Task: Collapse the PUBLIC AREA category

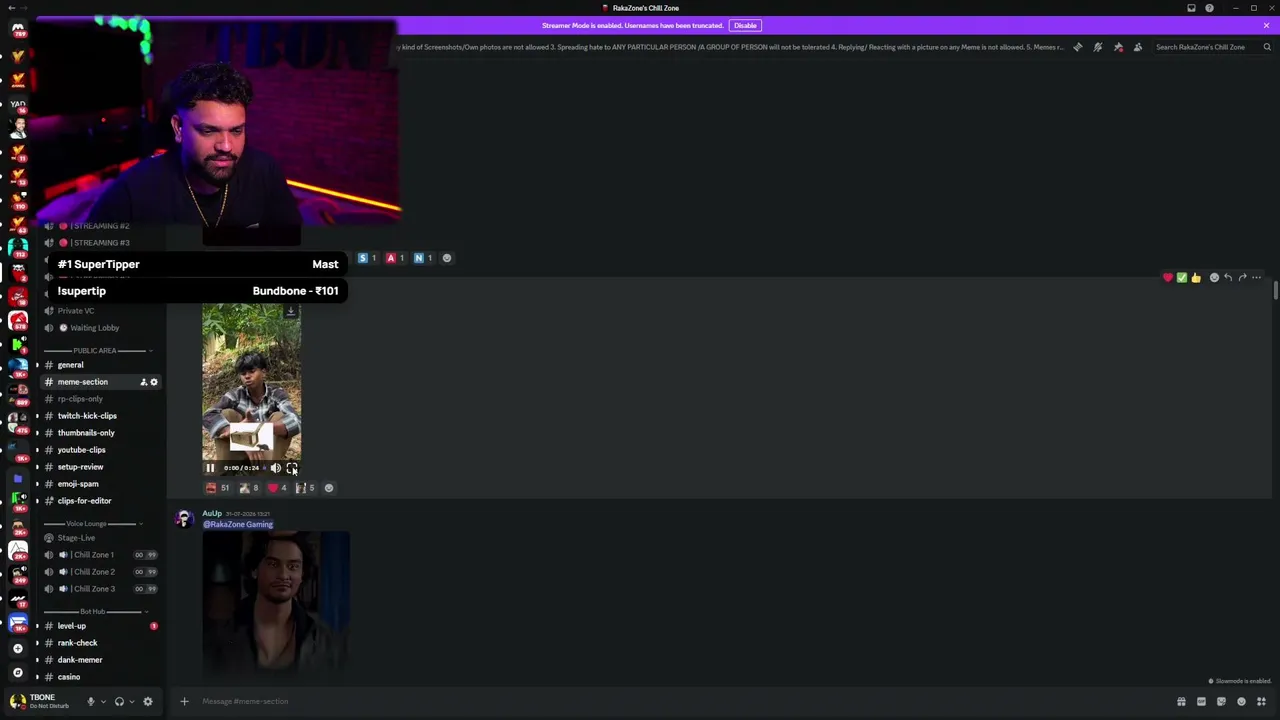Action: click(95, 351)
